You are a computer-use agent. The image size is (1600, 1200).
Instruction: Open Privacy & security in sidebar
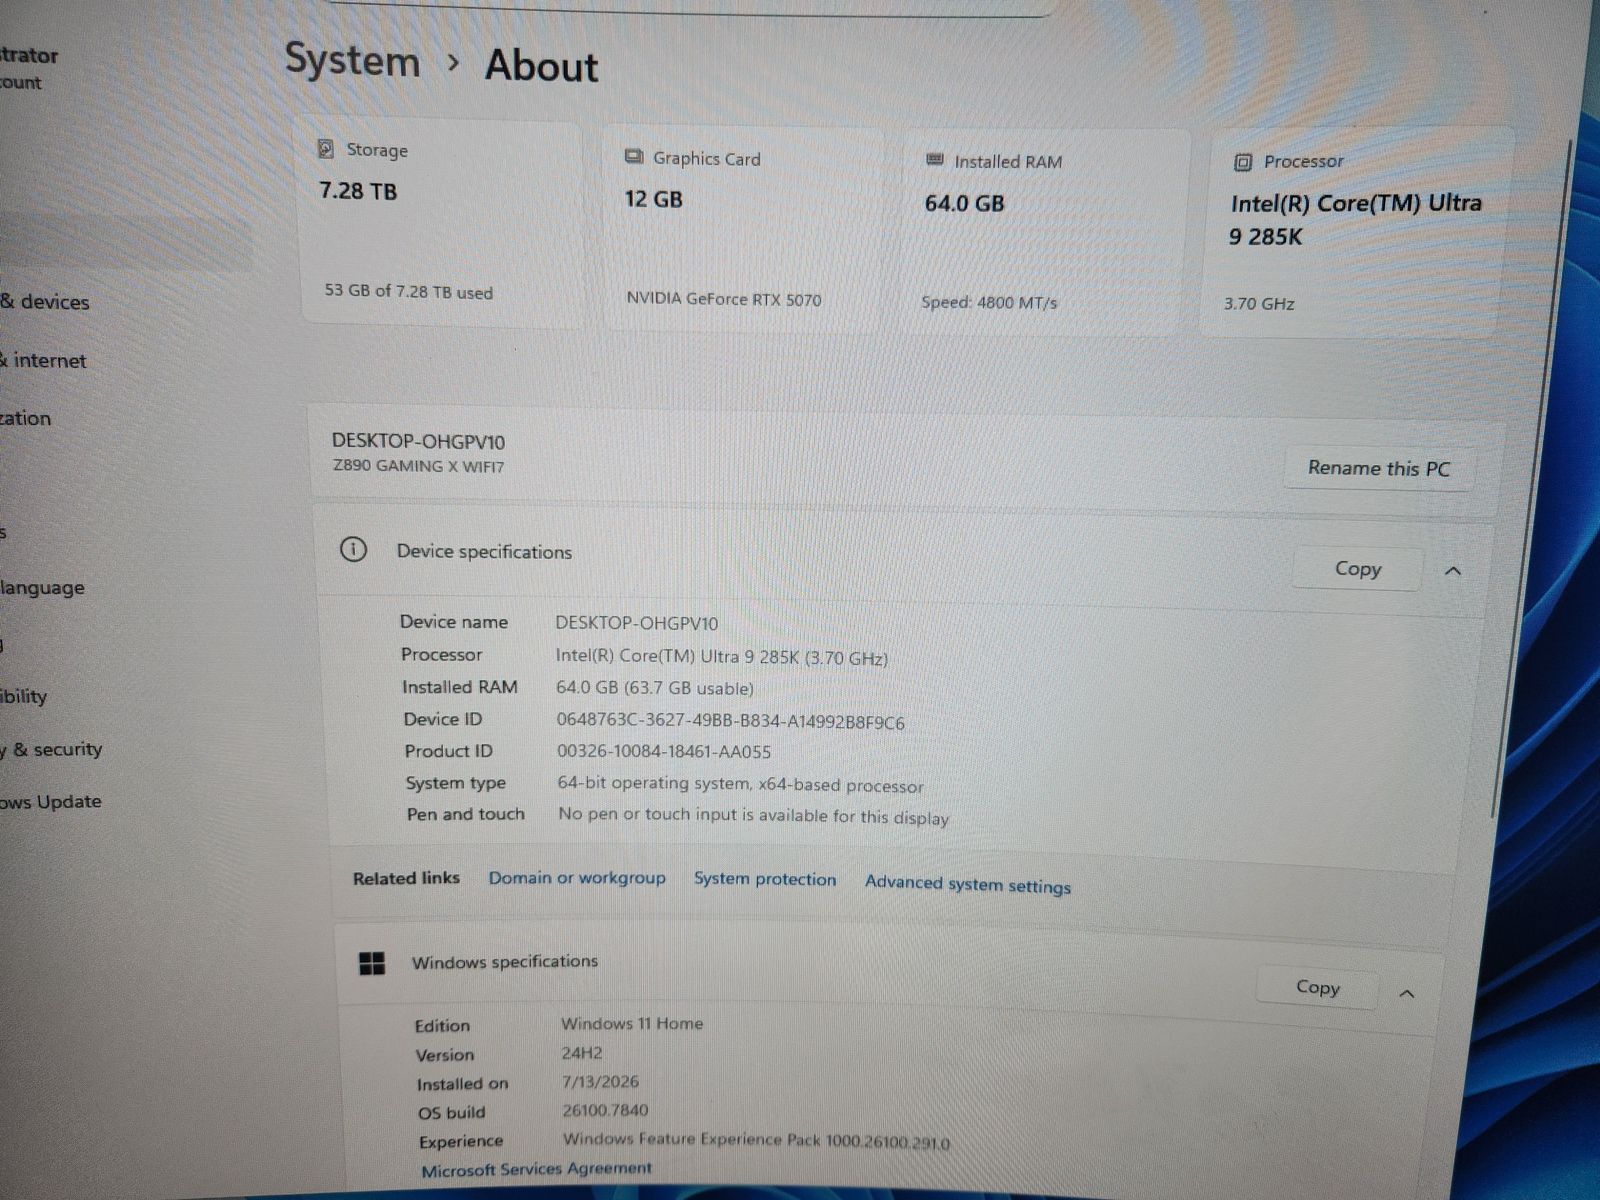tap(51, 749)
